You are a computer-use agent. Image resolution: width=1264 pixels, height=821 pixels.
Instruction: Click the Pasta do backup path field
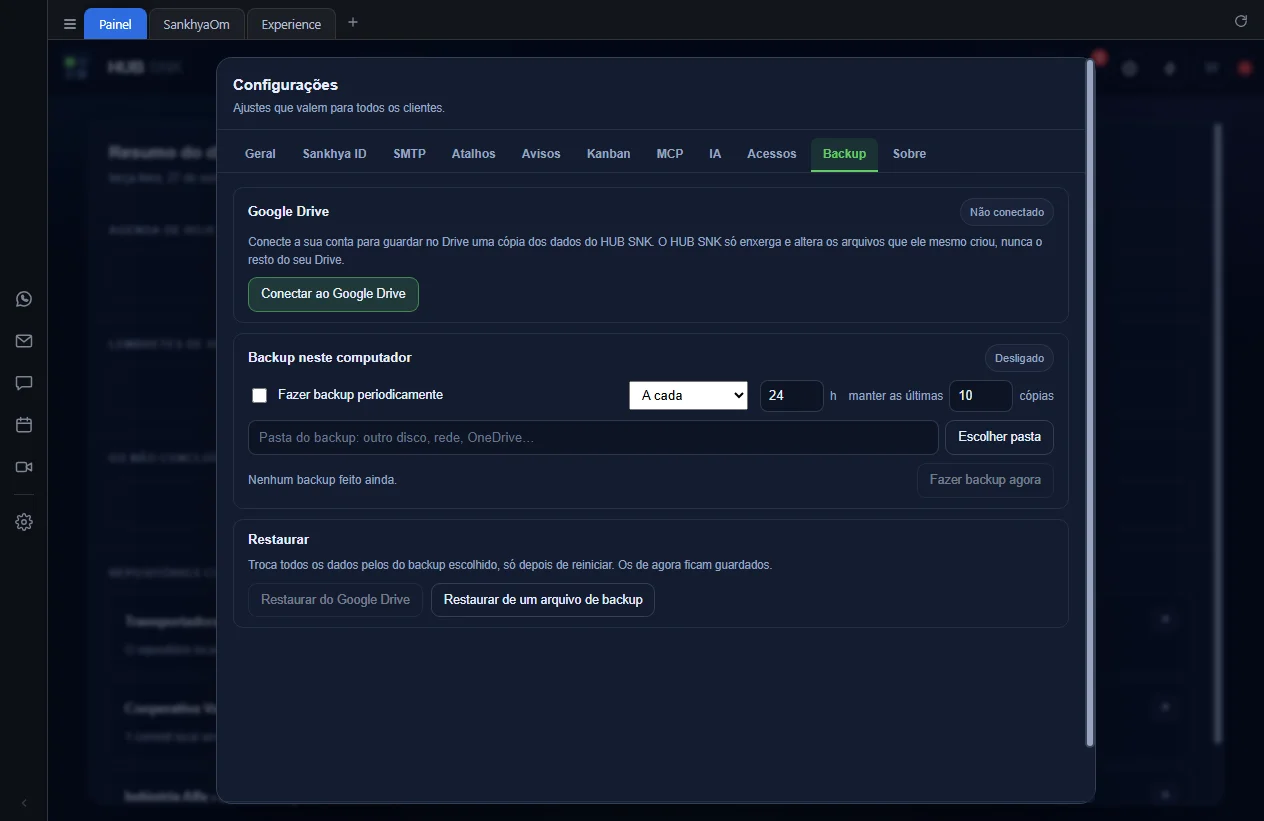click(593, 437)
